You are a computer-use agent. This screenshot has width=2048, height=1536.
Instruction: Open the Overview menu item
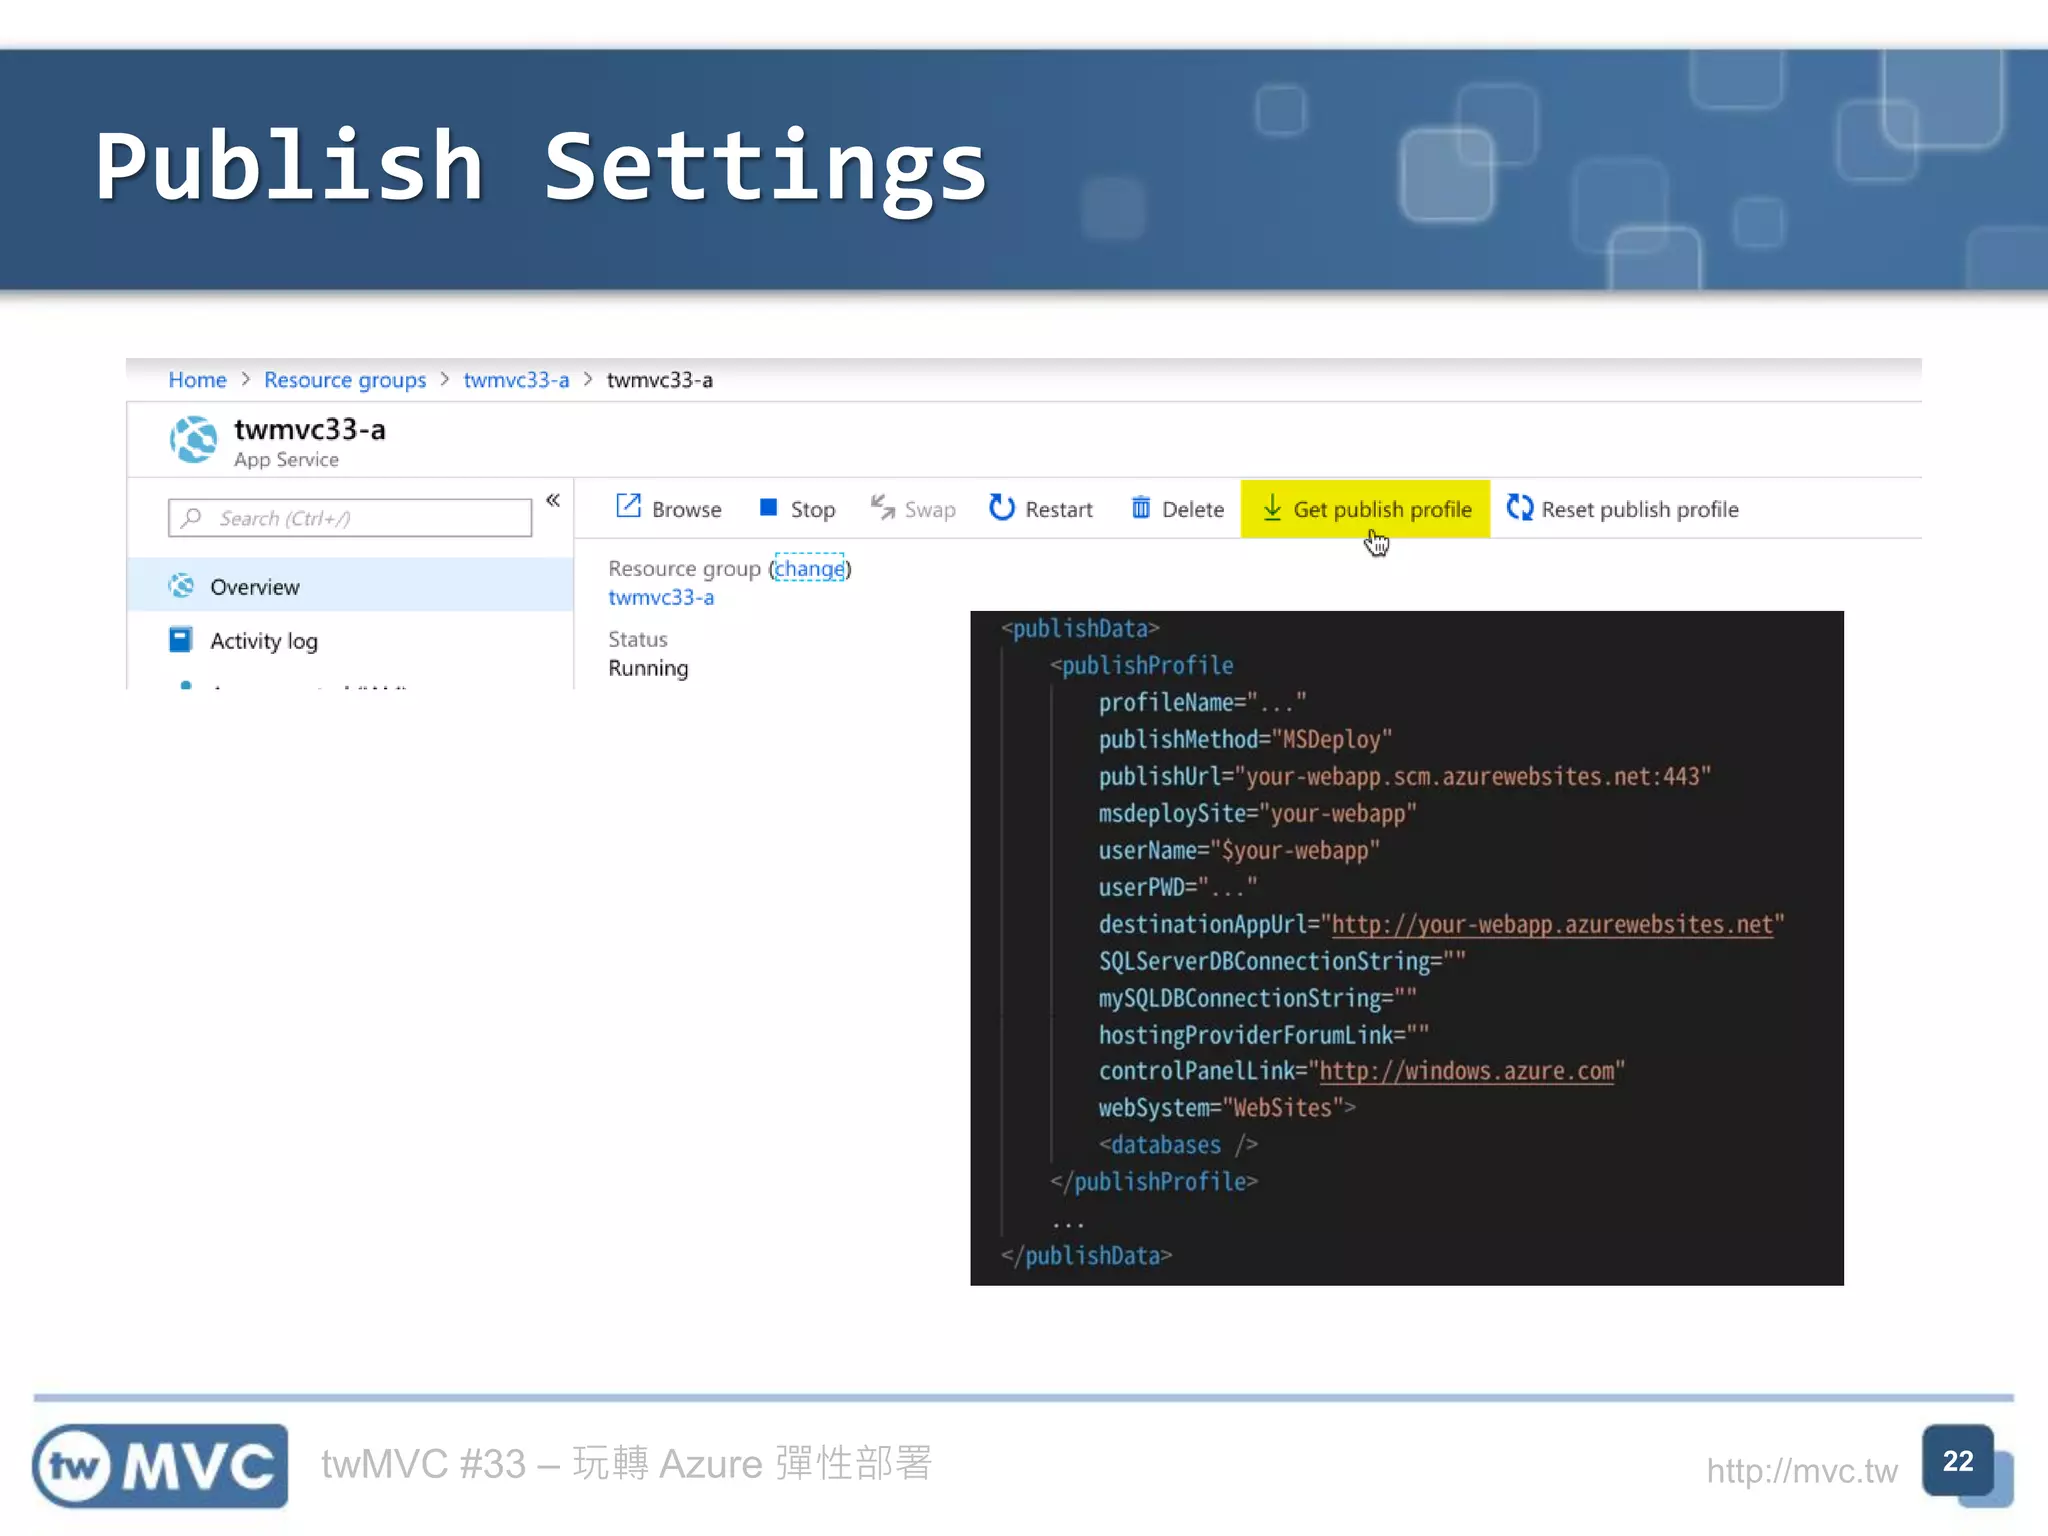click(350, 586)
